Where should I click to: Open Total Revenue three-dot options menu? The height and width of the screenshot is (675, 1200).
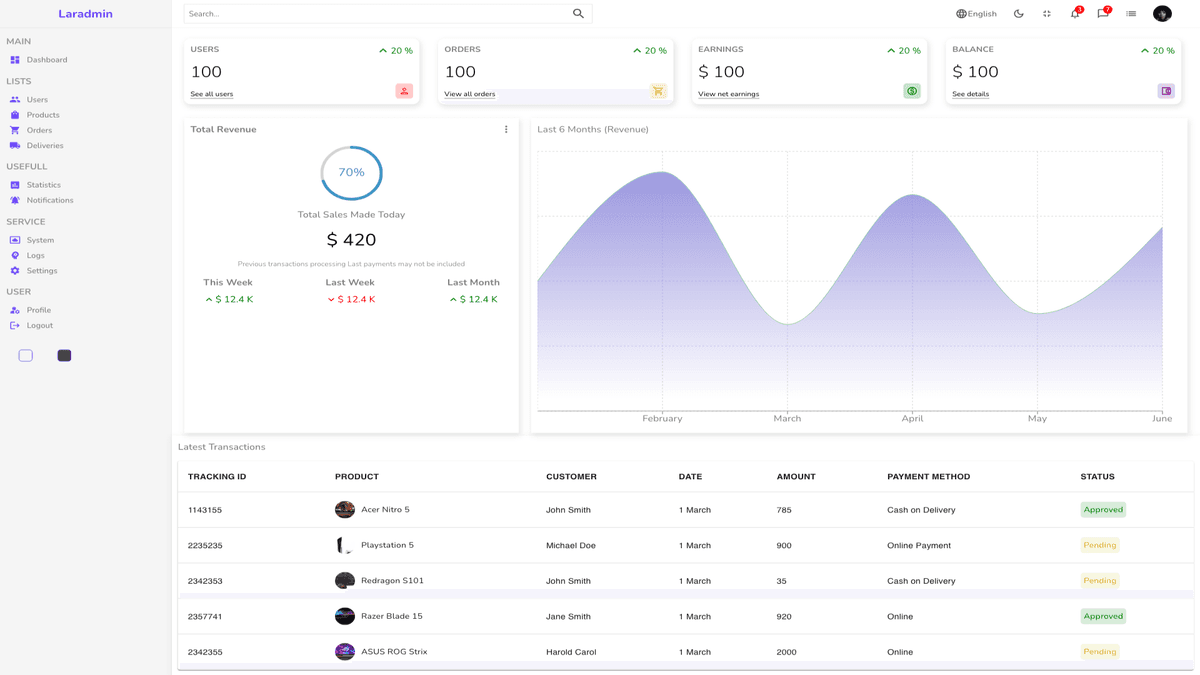[506, 129]
